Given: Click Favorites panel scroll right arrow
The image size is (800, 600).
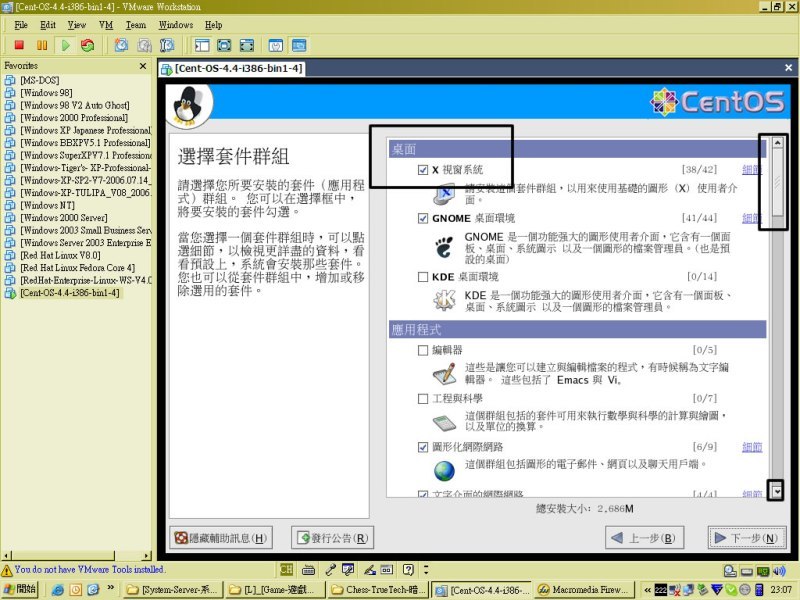Looking at the screenshot, I should [x=147, y=556].
